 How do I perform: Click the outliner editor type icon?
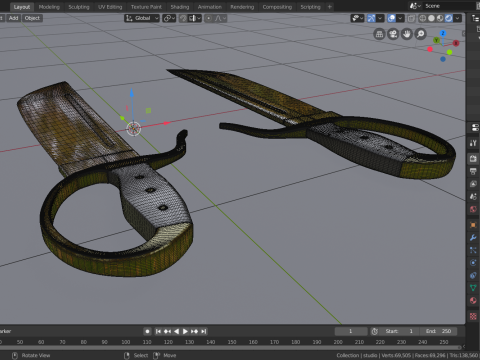click(476, 18)
